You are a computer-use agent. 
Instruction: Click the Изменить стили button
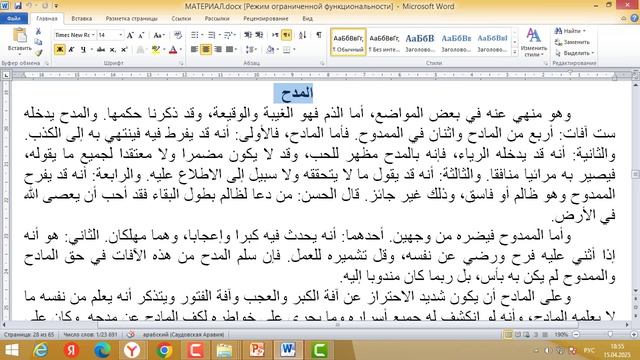pyautogui.click(x=534, y=42)
